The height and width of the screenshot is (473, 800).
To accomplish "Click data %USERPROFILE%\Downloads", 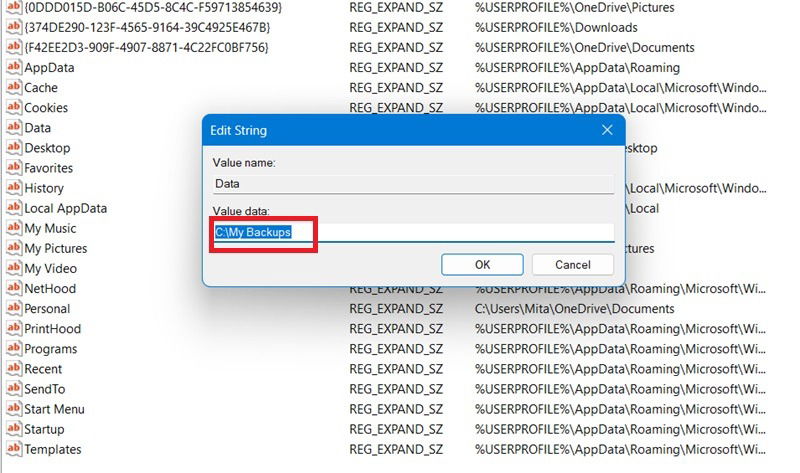I will 556,27.
